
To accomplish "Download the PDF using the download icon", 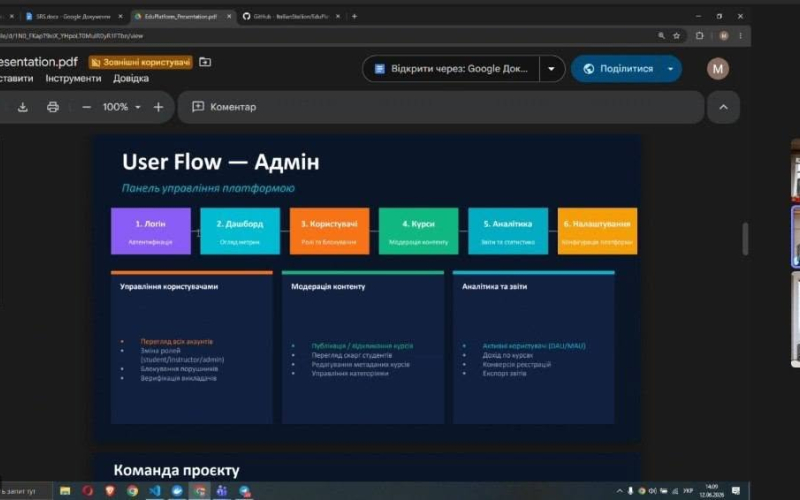I will point(22,107).
